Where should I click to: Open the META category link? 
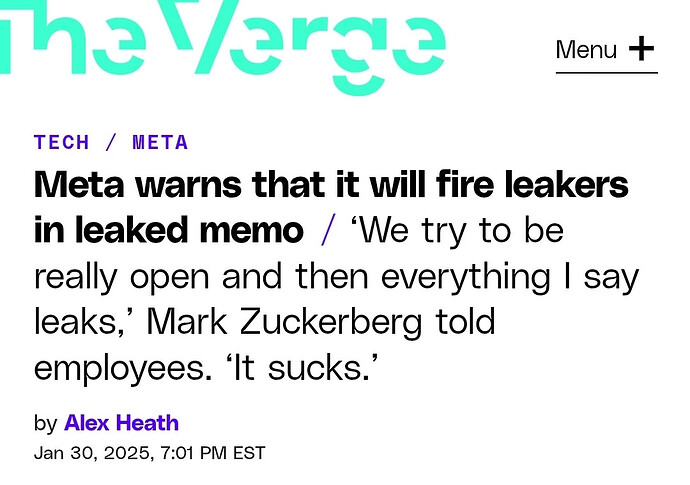click(x=160, y=142)
